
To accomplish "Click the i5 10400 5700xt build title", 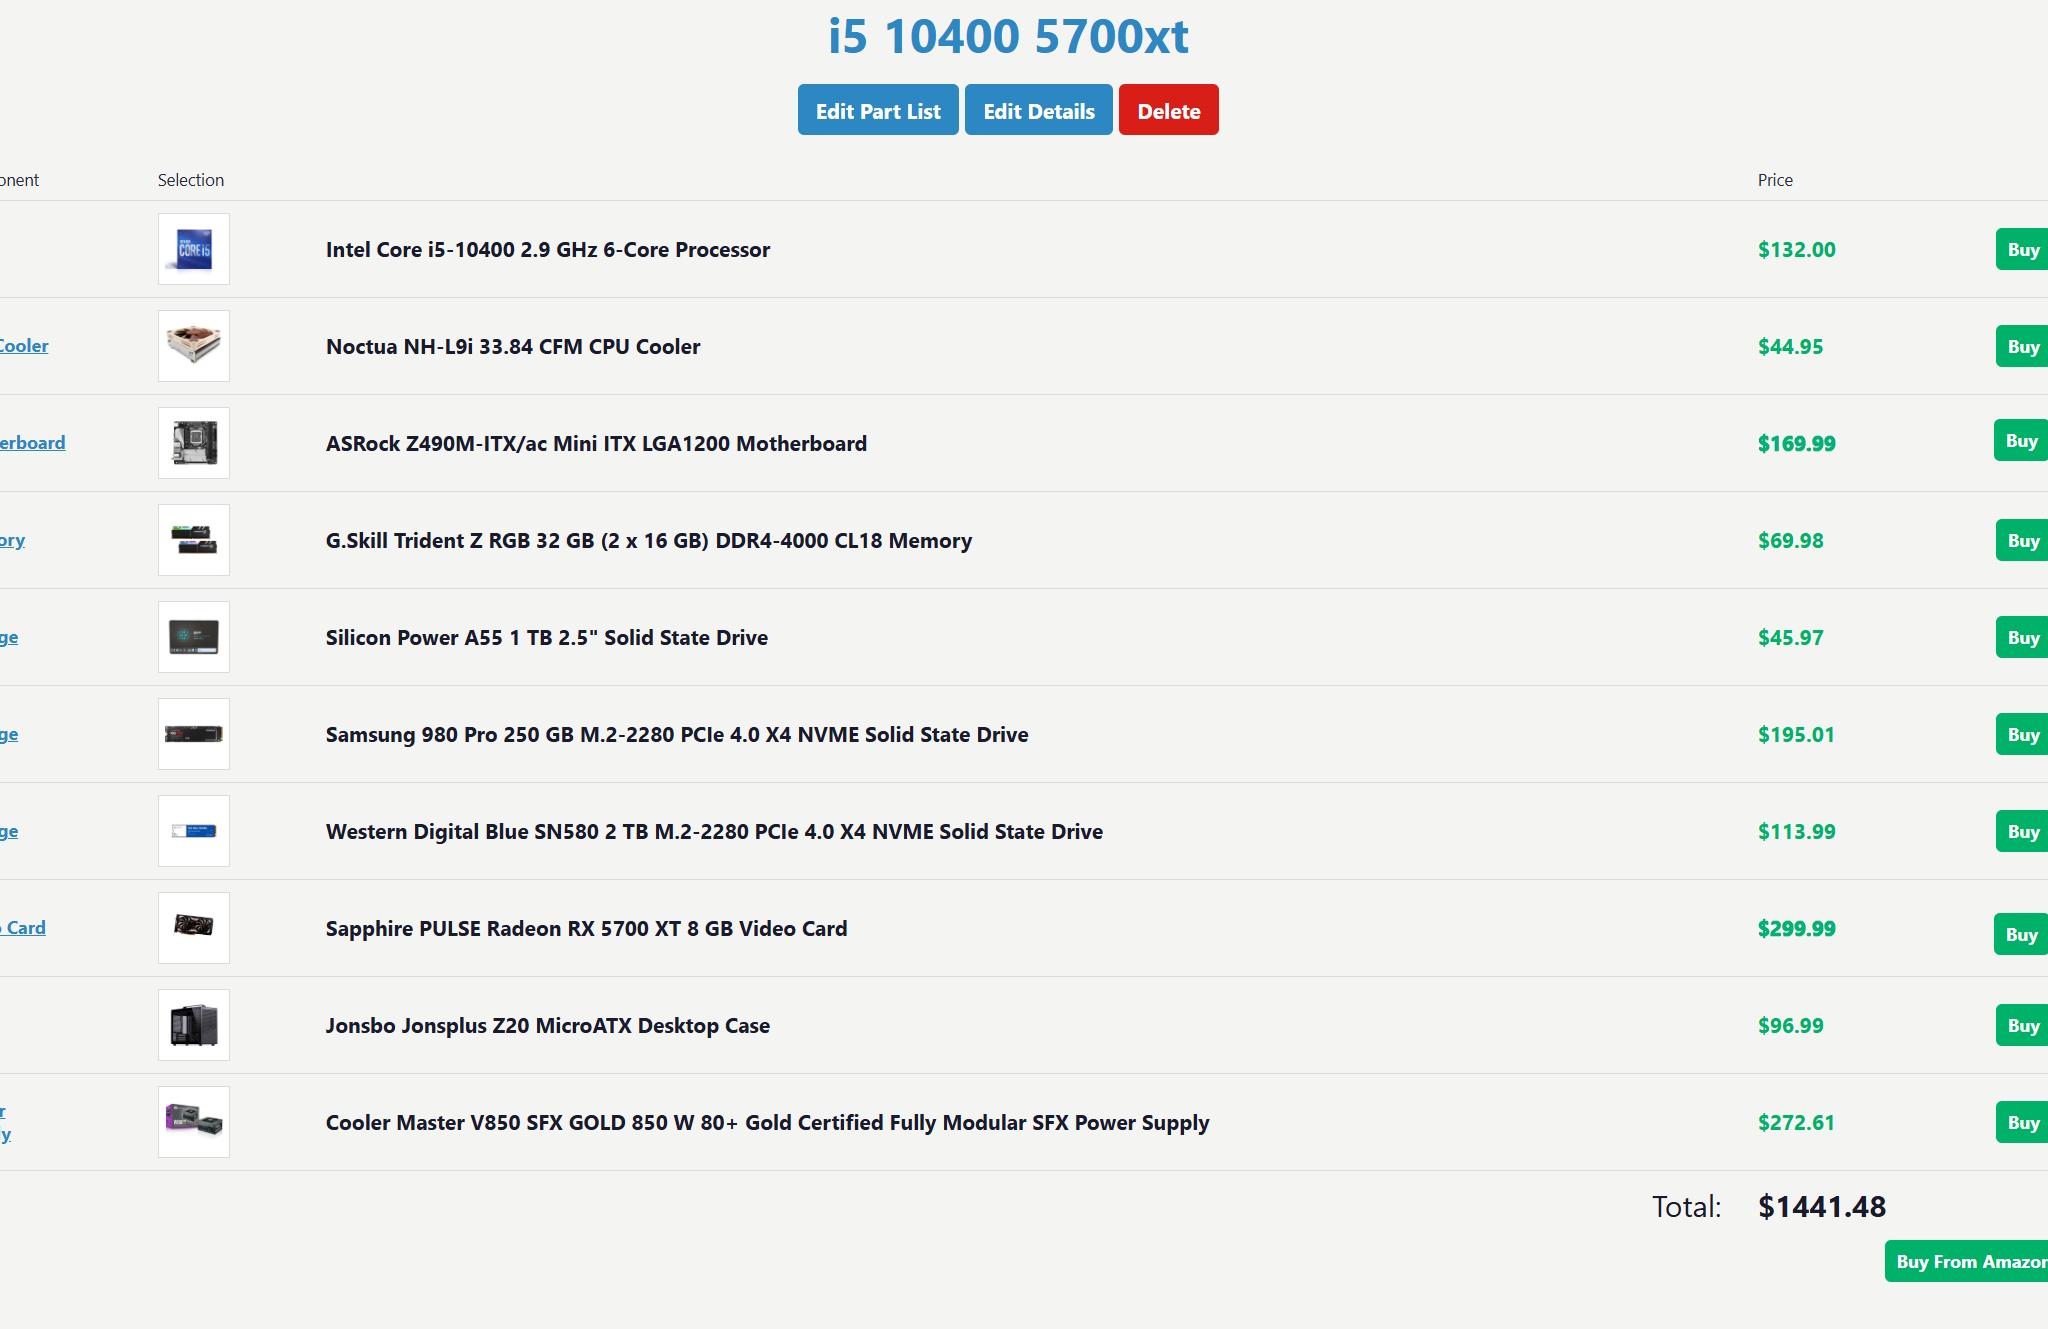I will (x=1008, y=36).
